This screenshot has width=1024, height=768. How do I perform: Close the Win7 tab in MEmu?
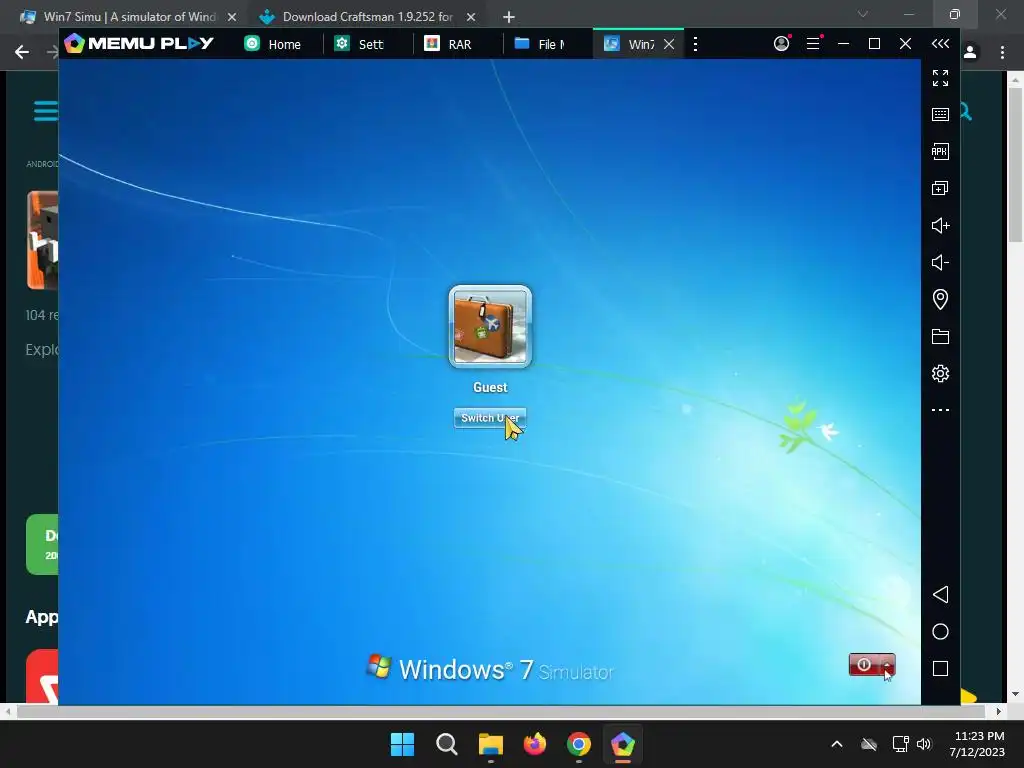pos(669,44)
